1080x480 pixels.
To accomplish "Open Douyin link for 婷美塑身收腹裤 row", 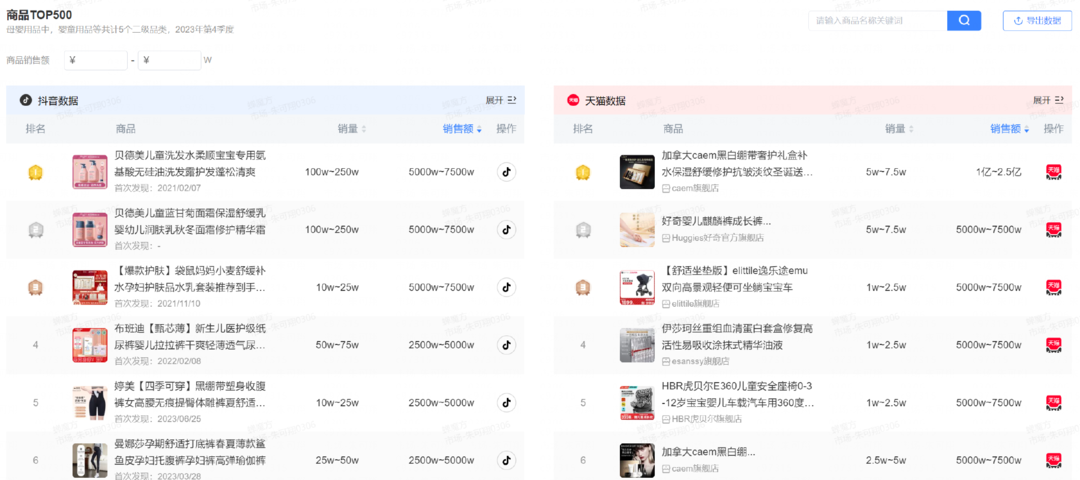I will pos(506,402).
